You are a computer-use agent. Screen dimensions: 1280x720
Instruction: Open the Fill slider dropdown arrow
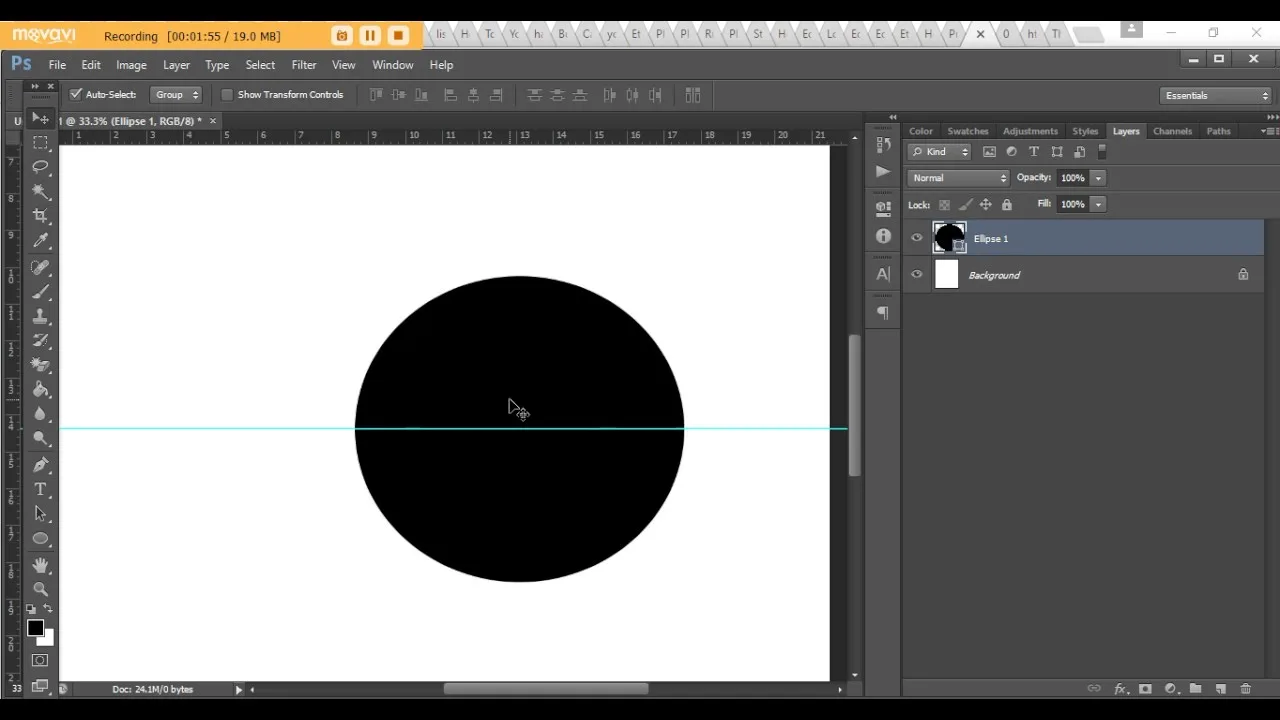coord(1098,204)
